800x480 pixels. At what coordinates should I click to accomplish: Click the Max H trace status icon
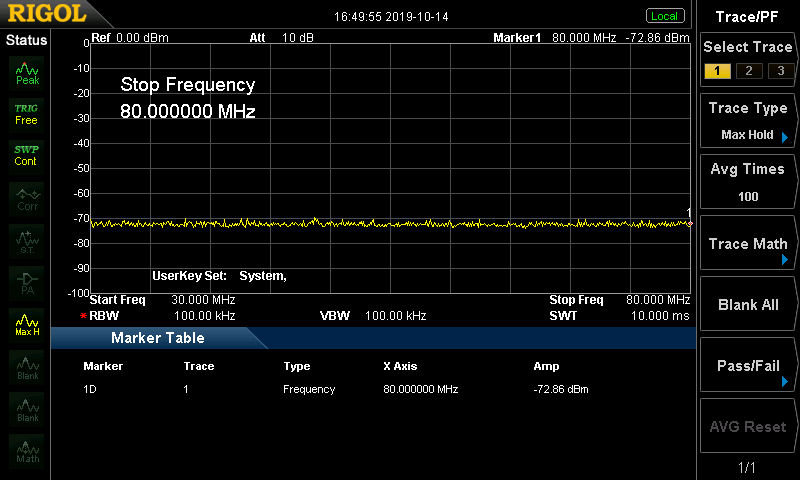pyautogui.click(x=27, y=324)
